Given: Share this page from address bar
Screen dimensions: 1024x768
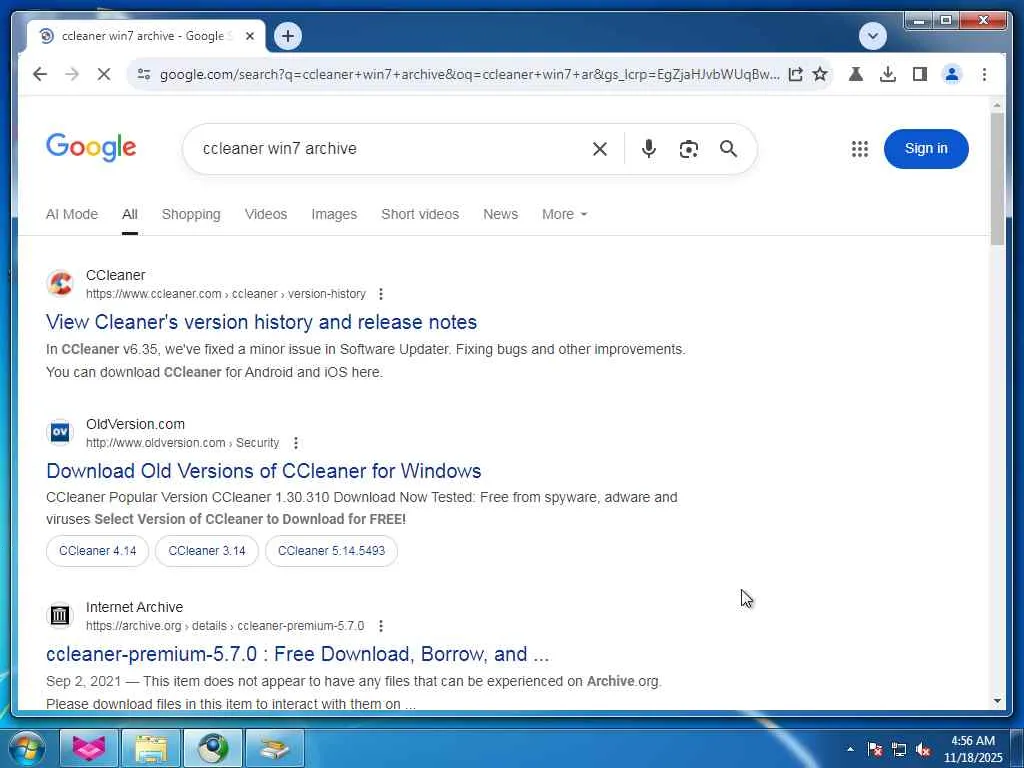Looking at the screenshot, I should (795, 74).
